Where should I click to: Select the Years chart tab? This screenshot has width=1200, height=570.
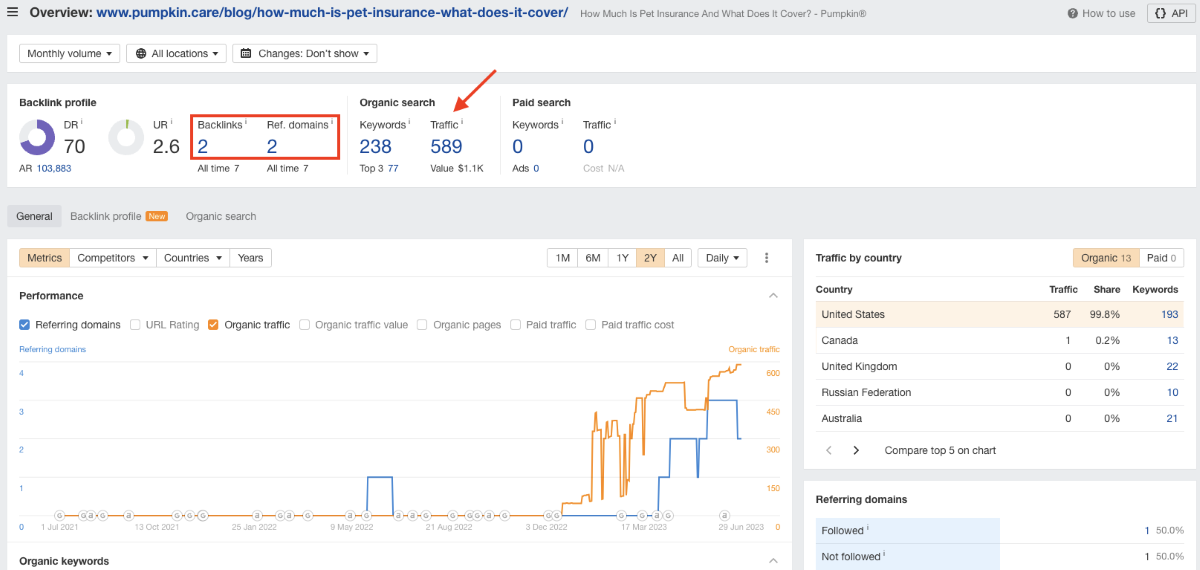point(251,258)
